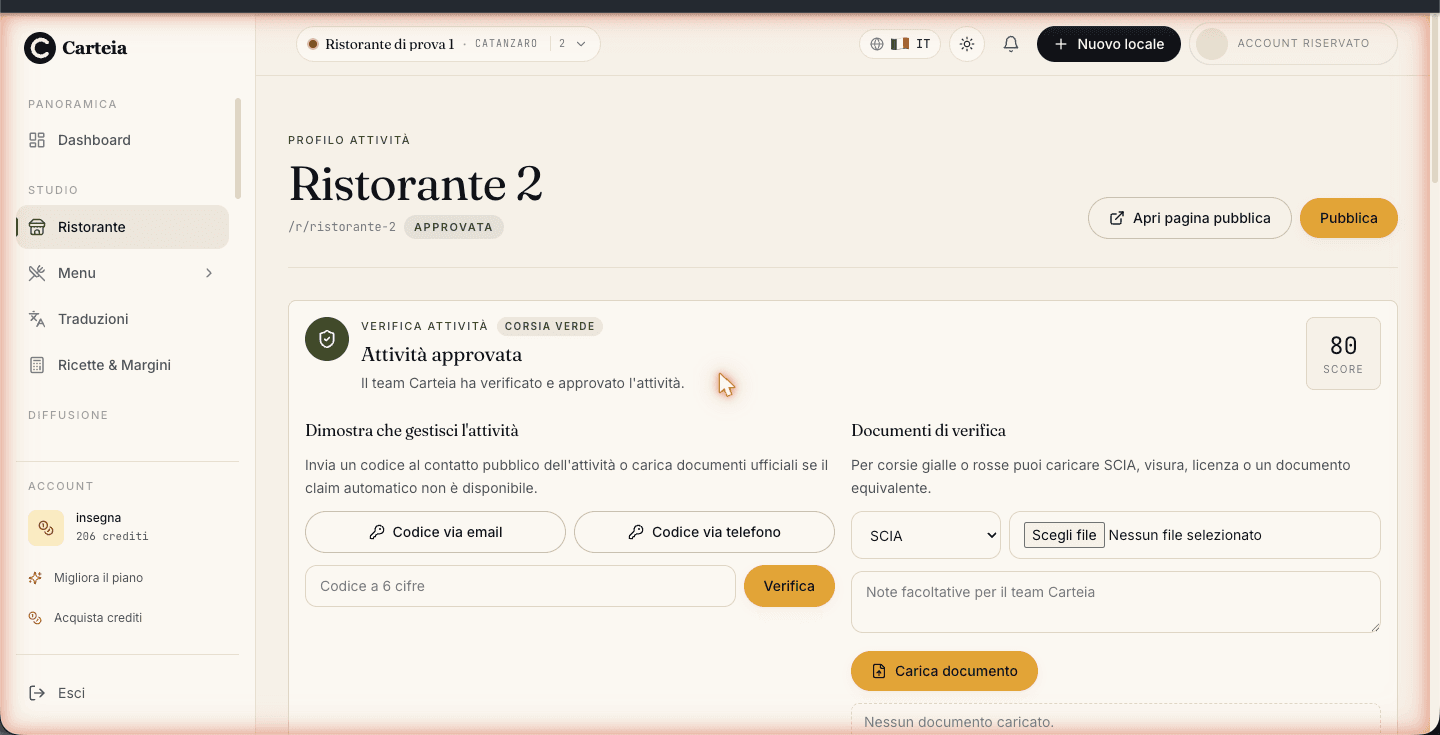Click Apri pagina pubblica button
Screen dimensions: 1440x735
coord(1190,218)
